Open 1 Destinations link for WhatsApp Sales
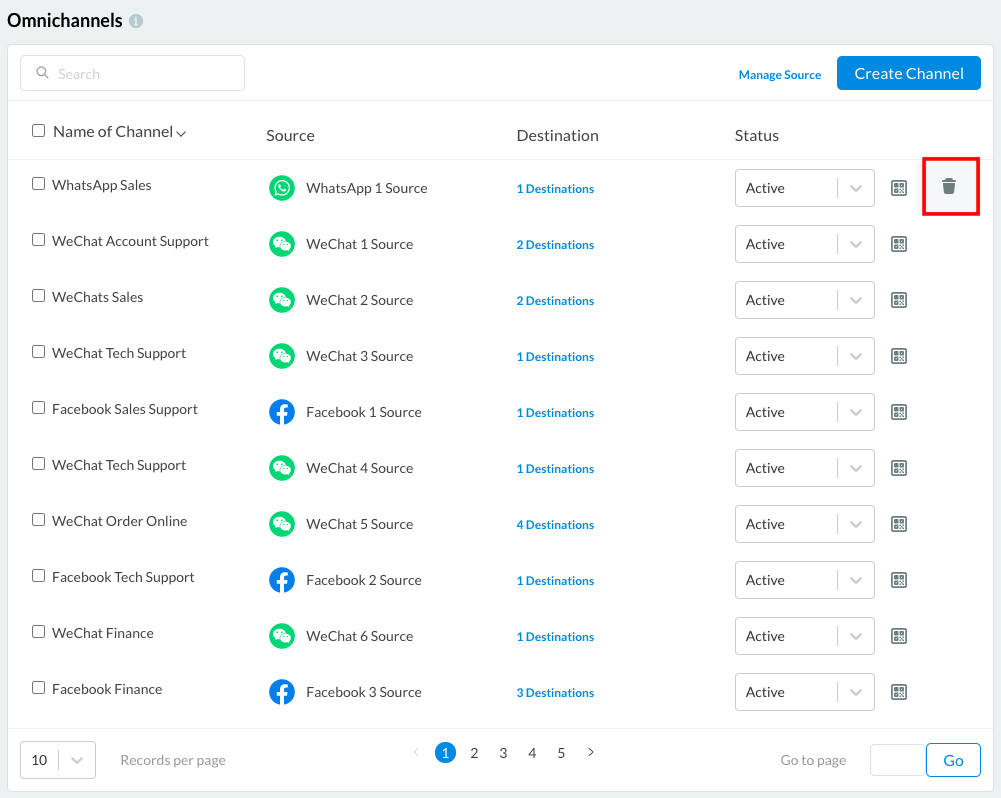Viewport: 1001px width, 798px height. (555, 189)
